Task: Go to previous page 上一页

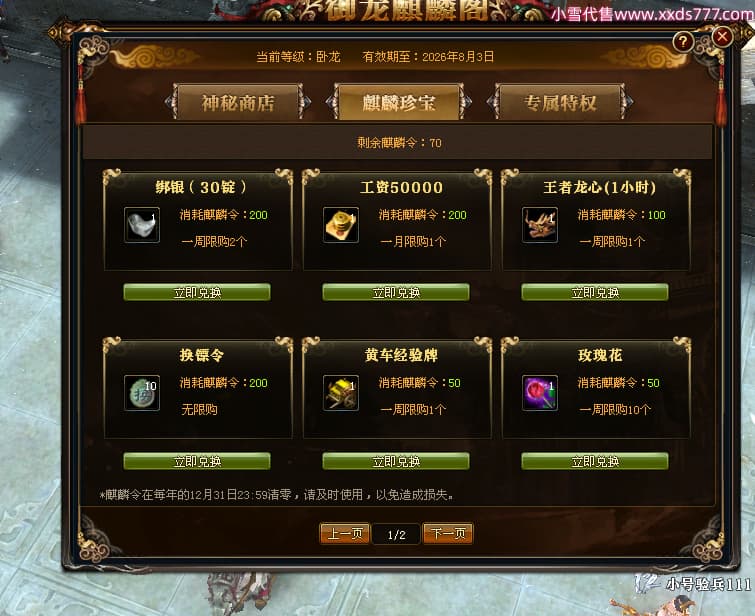Action: point(345,534)
